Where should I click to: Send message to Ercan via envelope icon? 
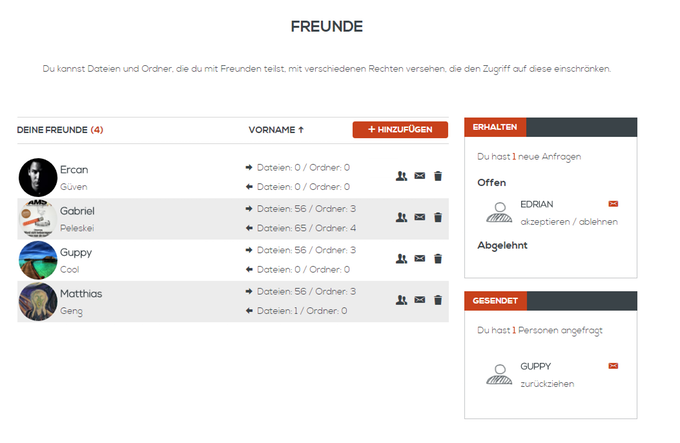[419, 176]
